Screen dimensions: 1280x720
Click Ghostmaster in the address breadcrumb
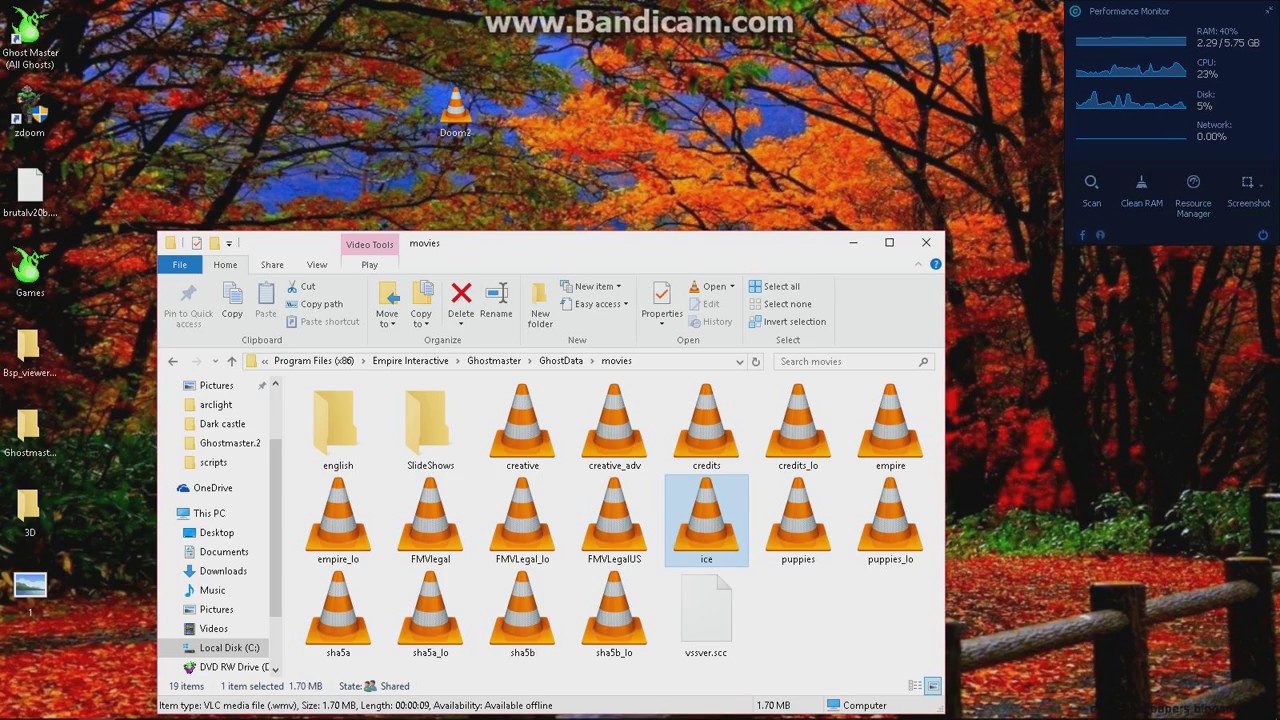point(494,361)
